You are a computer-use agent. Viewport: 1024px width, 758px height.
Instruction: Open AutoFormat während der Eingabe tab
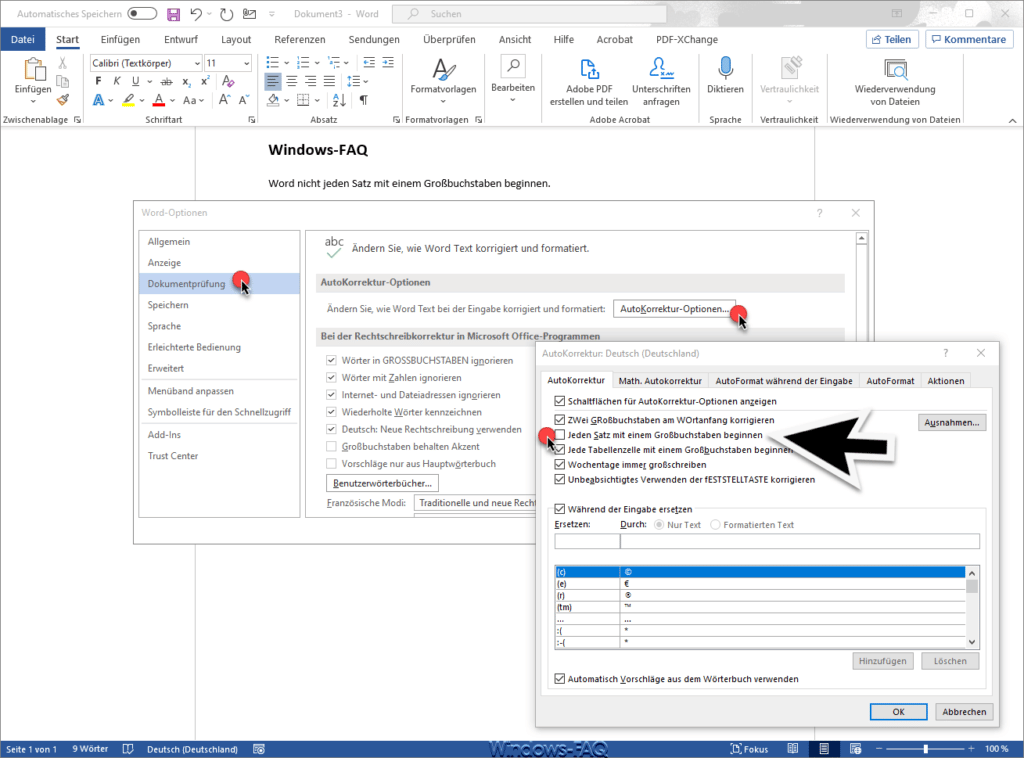(784, 381)
